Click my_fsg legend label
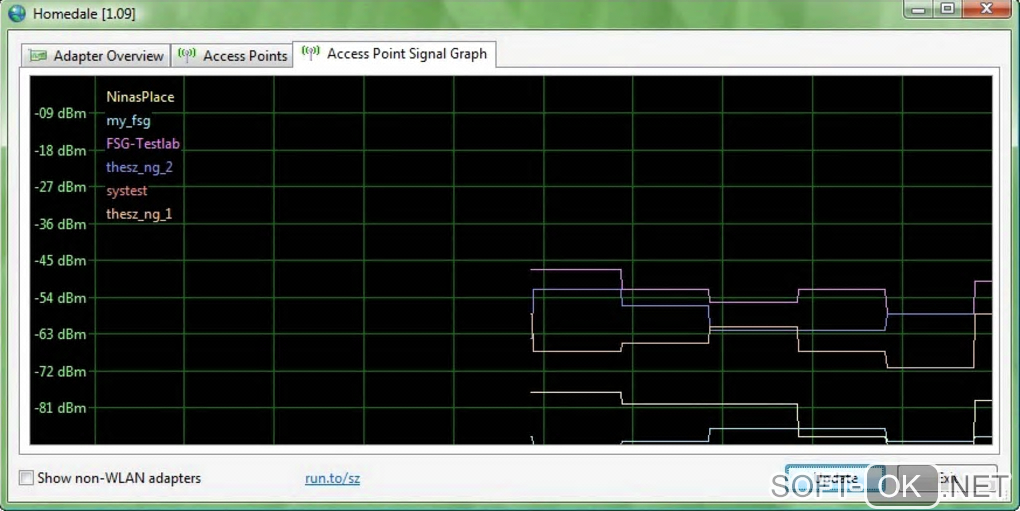1020x511 pixels. click(x=128, y=121)
